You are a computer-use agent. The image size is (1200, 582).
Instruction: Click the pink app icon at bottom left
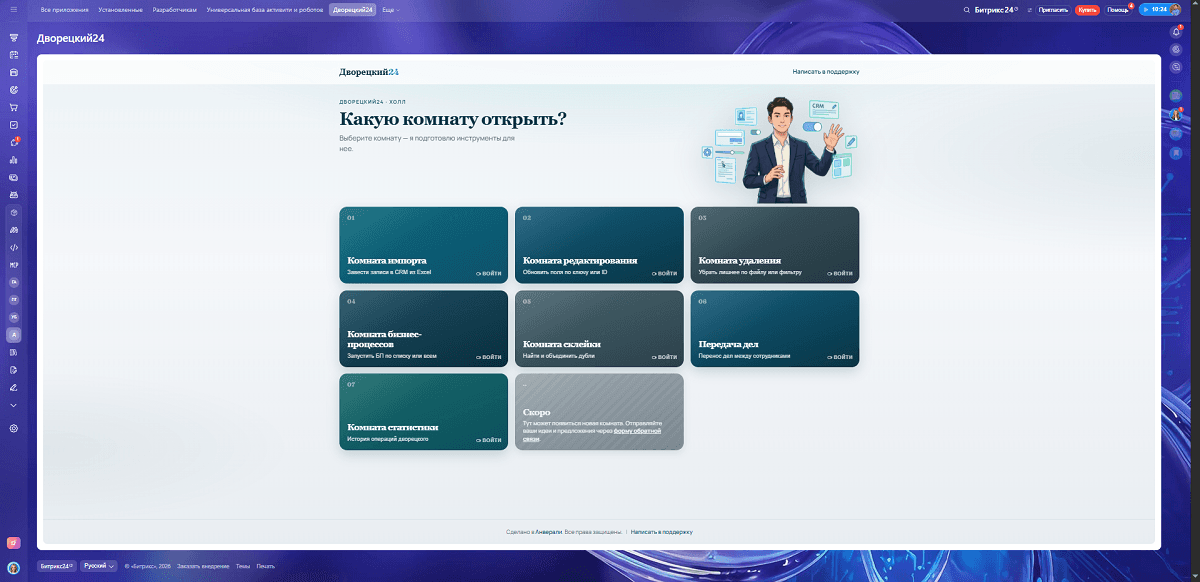[13, 543]
